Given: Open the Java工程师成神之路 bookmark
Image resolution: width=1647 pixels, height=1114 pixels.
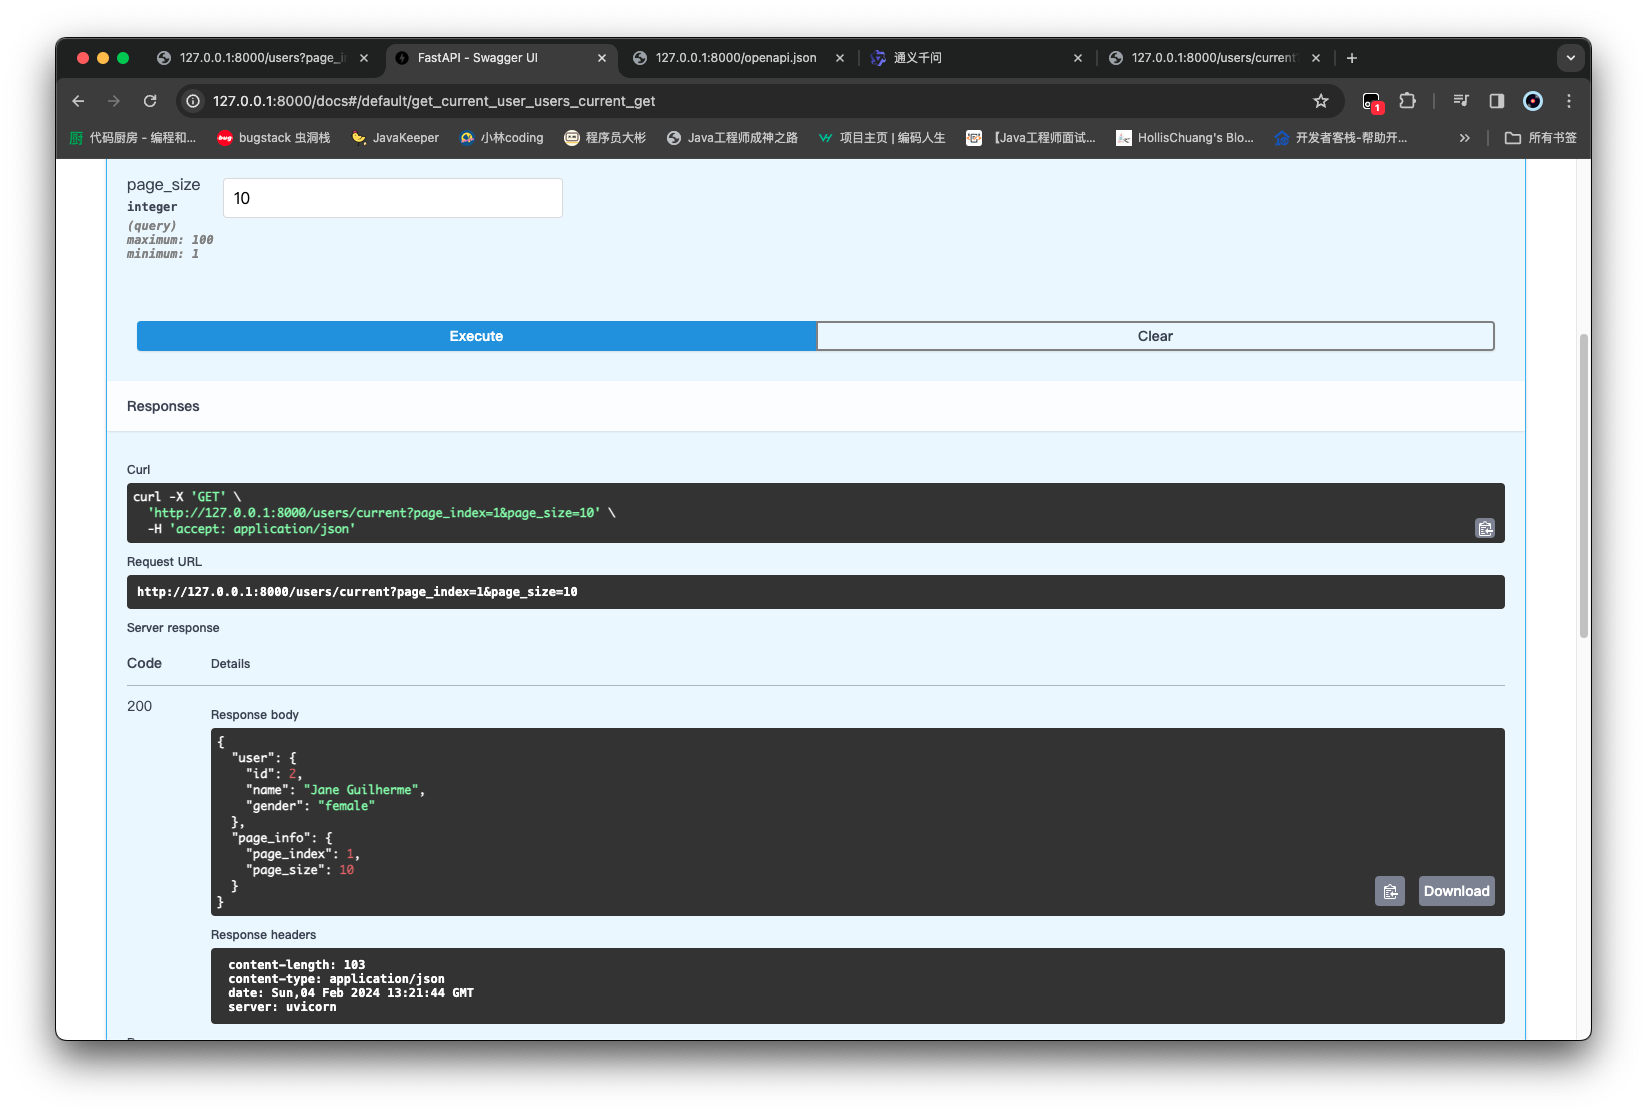Looking at the screenshot, I should click(732, 138).
